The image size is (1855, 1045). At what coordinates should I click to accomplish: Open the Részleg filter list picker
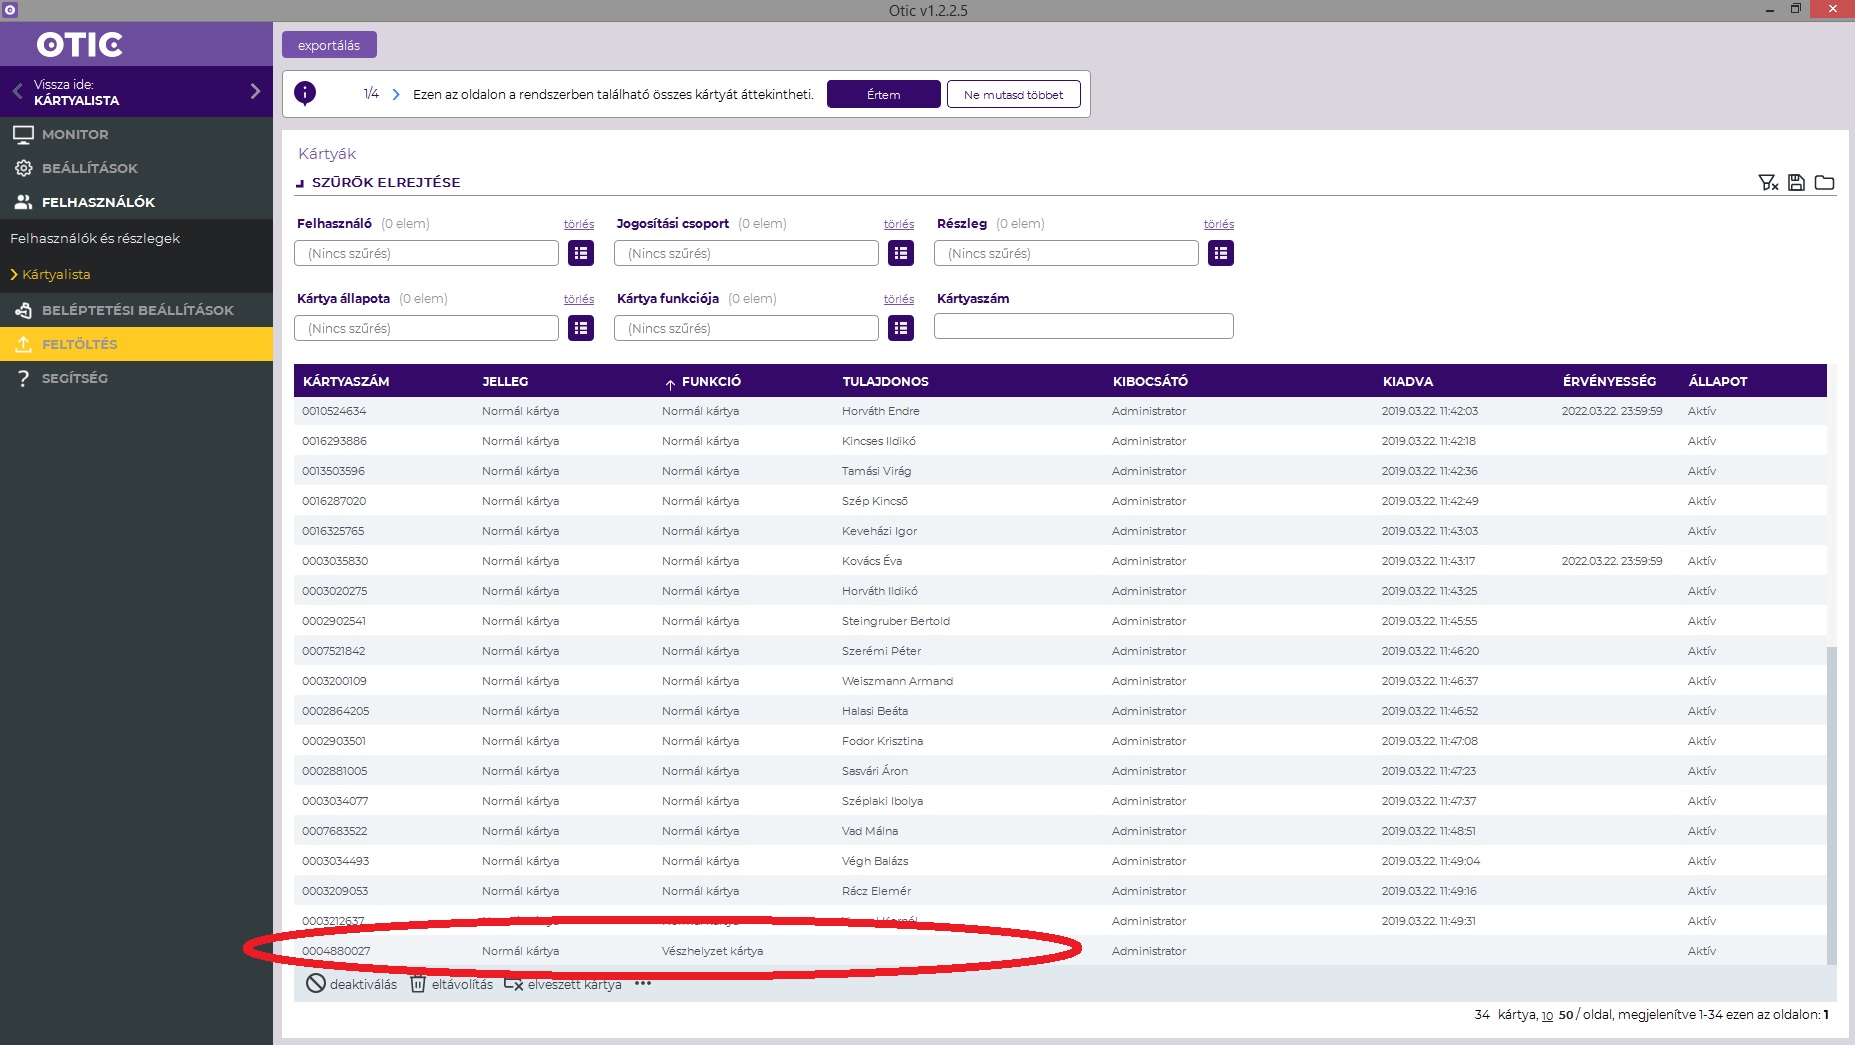pos(1220,253)
